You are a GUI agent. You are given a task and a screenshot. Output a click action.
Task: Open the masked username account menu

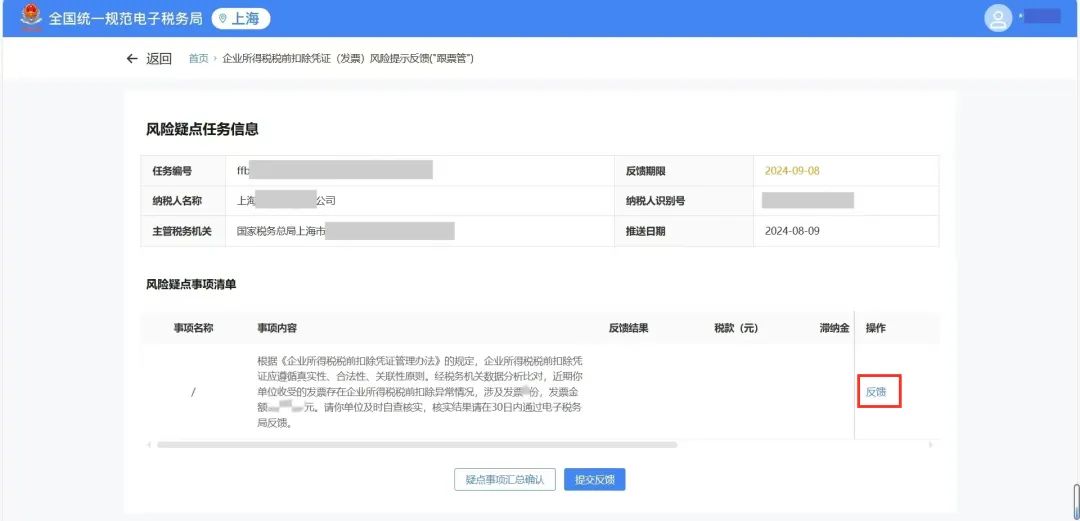coord(1040,17)
